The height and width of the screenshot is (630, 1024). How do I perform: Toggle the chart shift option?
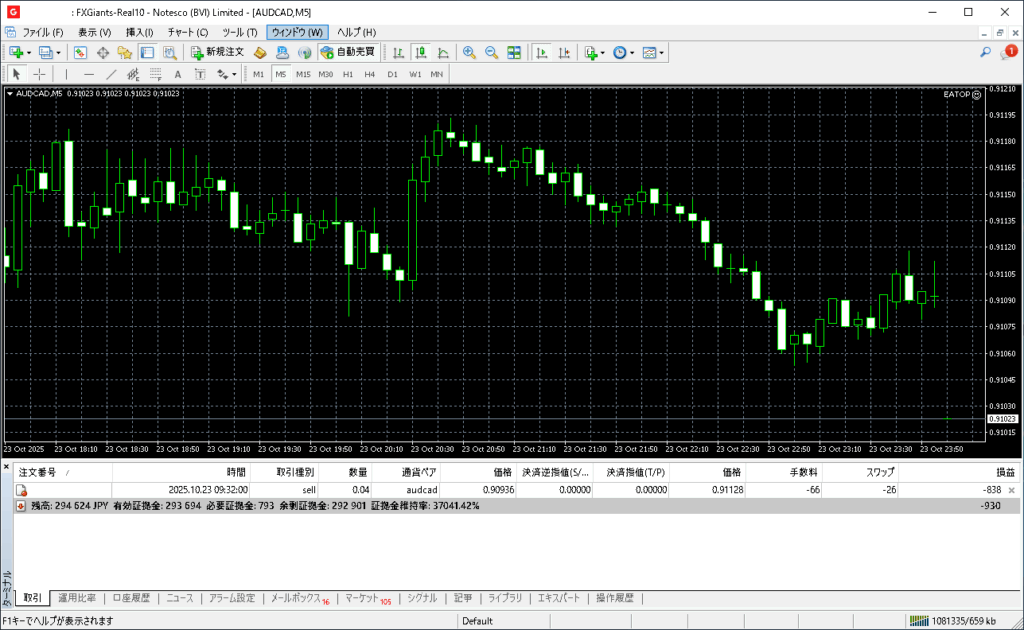563,52
